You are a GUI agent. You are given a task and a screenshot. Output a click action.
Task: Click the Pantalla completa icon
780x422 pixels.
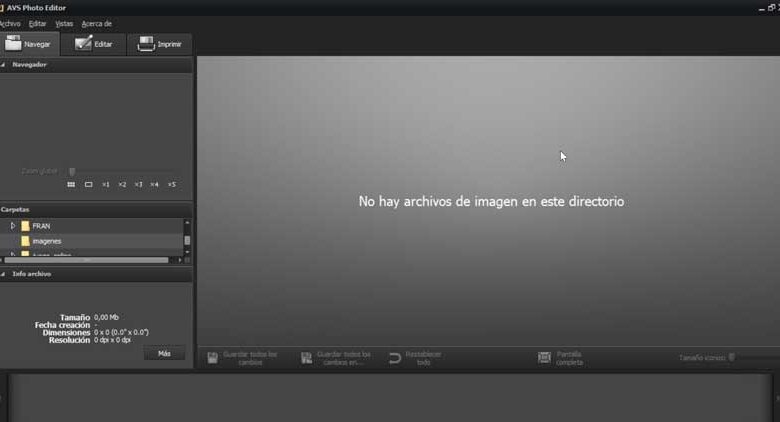[544, 358]
